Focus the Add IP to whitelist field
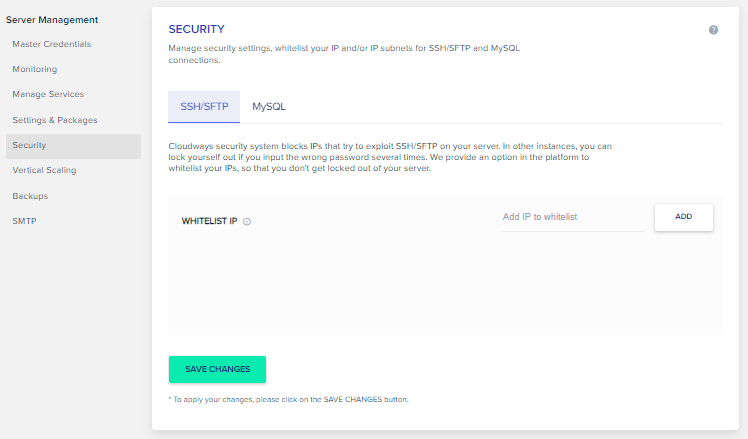The width and height of the screenshot is (748, 439). coord(573,218)
